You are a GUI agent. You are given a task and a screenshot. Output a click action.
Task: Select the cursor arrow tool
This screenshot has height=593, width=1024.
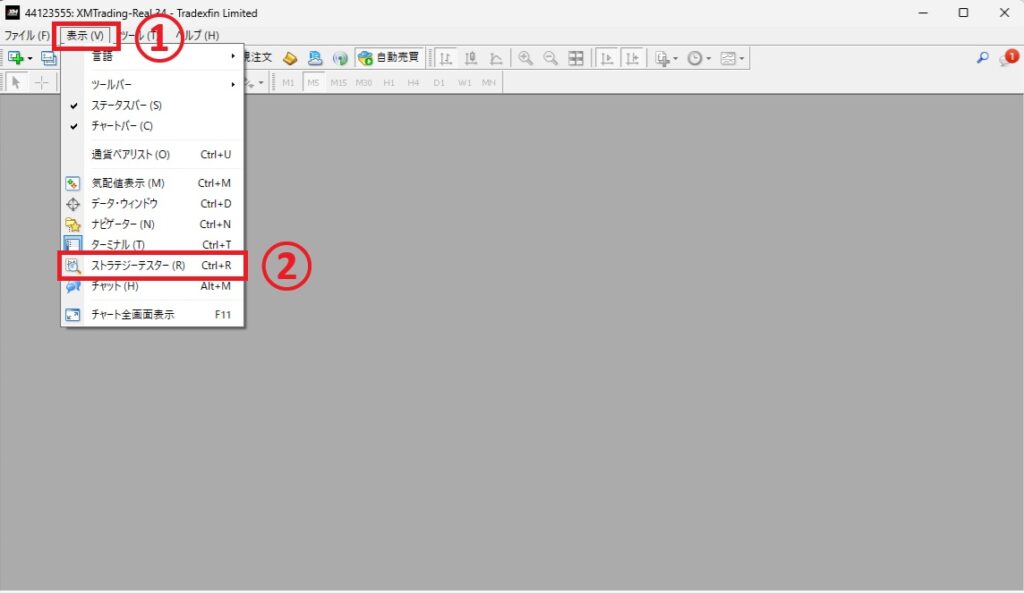(x=16, y=82)
